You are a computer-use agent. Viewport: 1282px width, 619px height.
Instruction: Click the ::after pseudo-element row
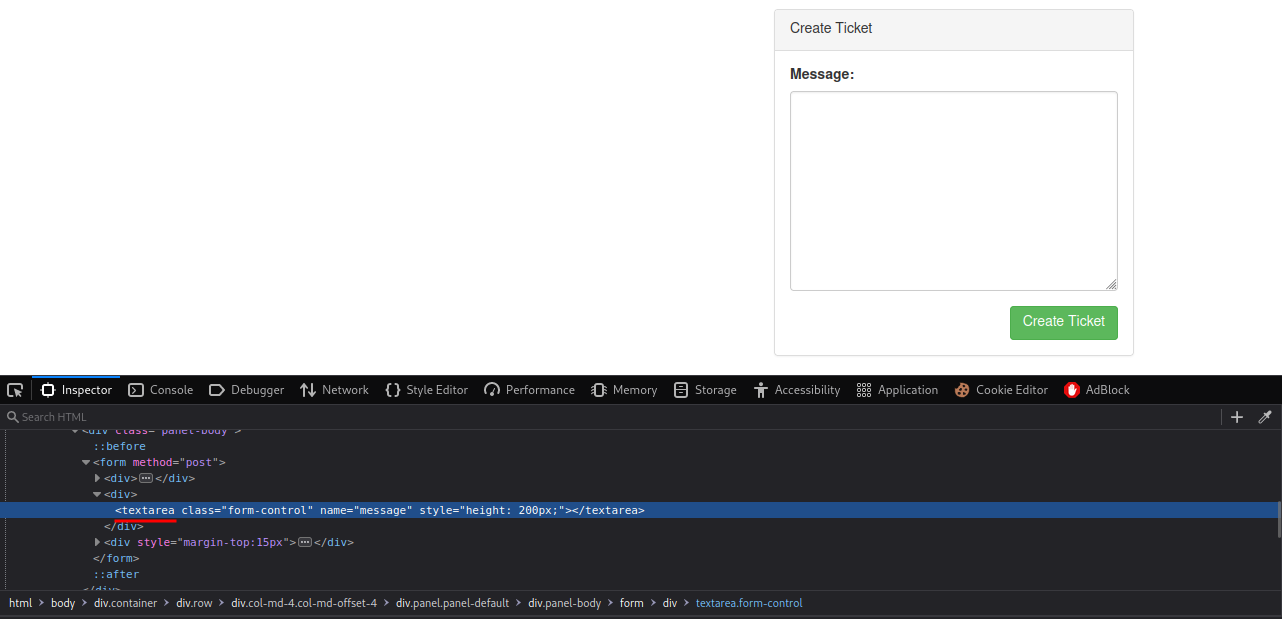[116, 575]
